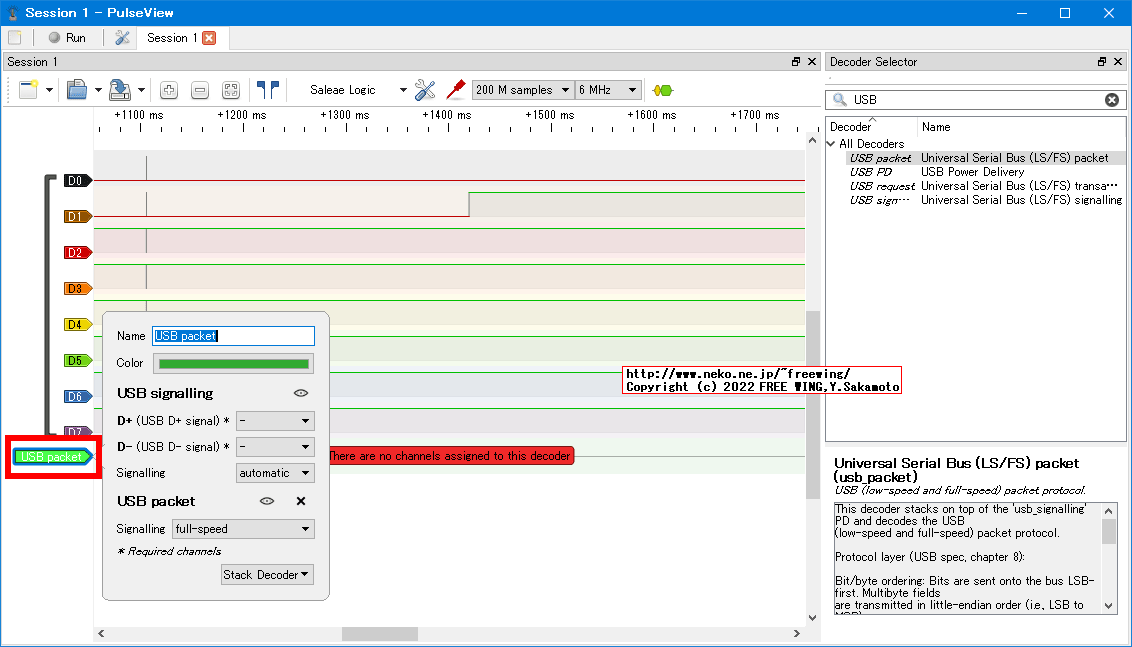Click the add protocol decoder icon

662,90
